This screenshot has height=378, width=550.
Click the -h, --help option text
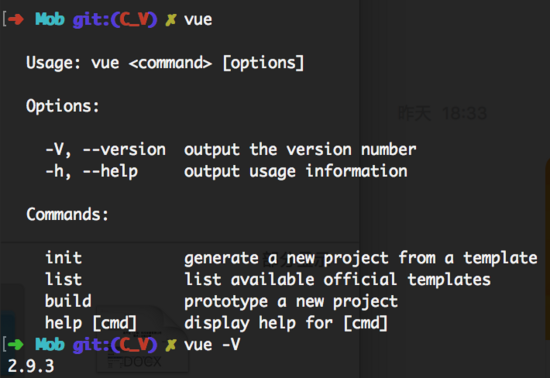[x=92, y=172]
